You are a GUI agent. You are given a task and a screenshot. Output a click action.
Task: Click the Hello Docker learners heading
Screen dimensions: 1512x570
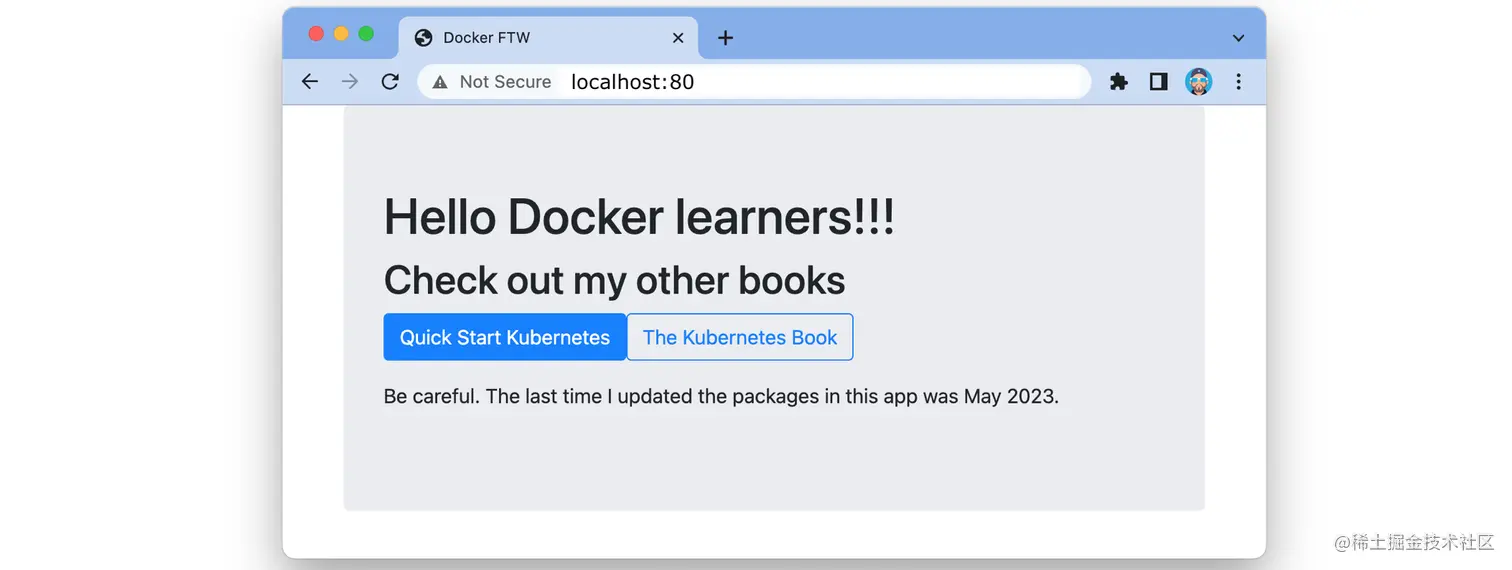639,217
